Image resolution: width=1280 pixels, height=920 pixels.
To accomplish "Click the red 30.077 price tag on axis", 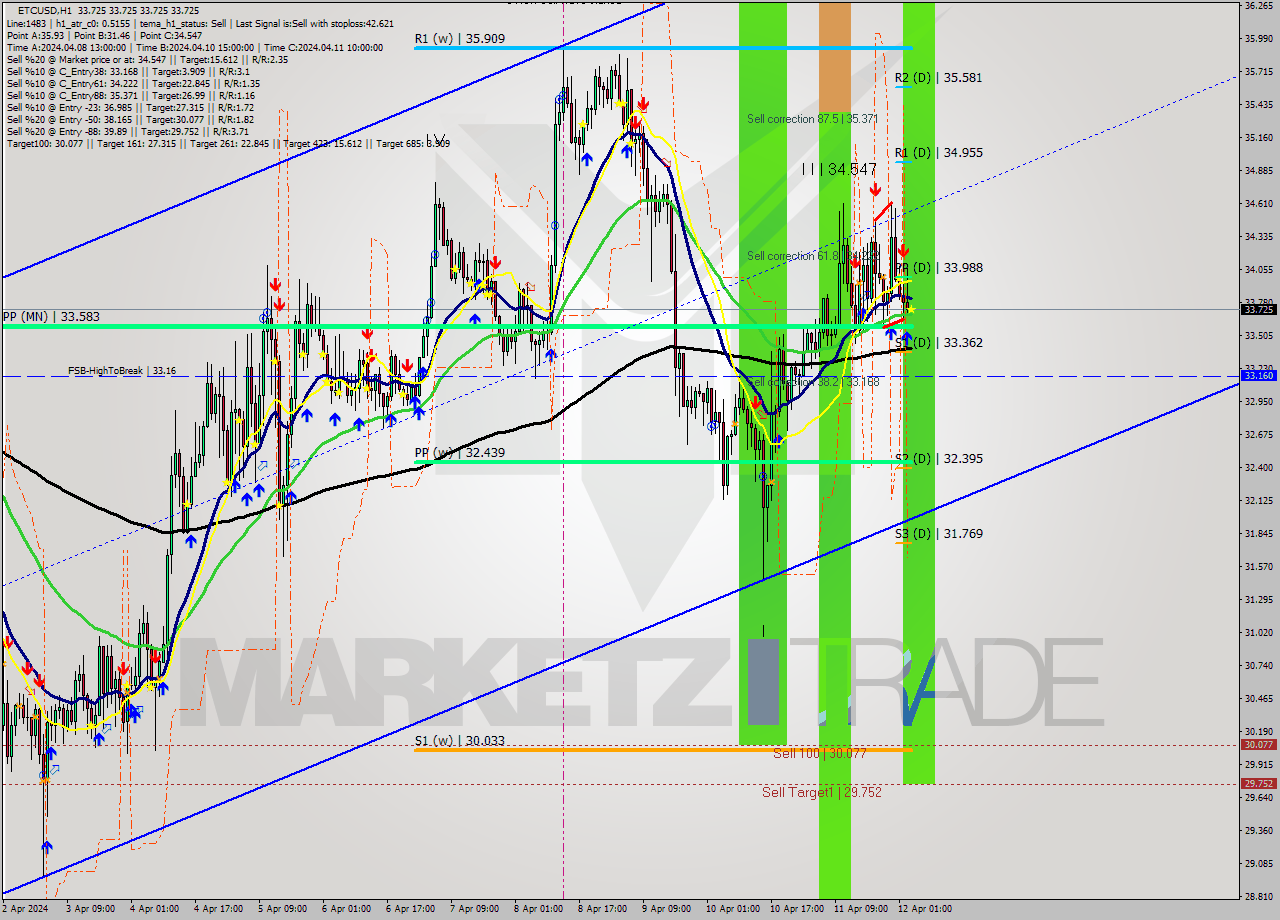I will [x=1258, y=744].
